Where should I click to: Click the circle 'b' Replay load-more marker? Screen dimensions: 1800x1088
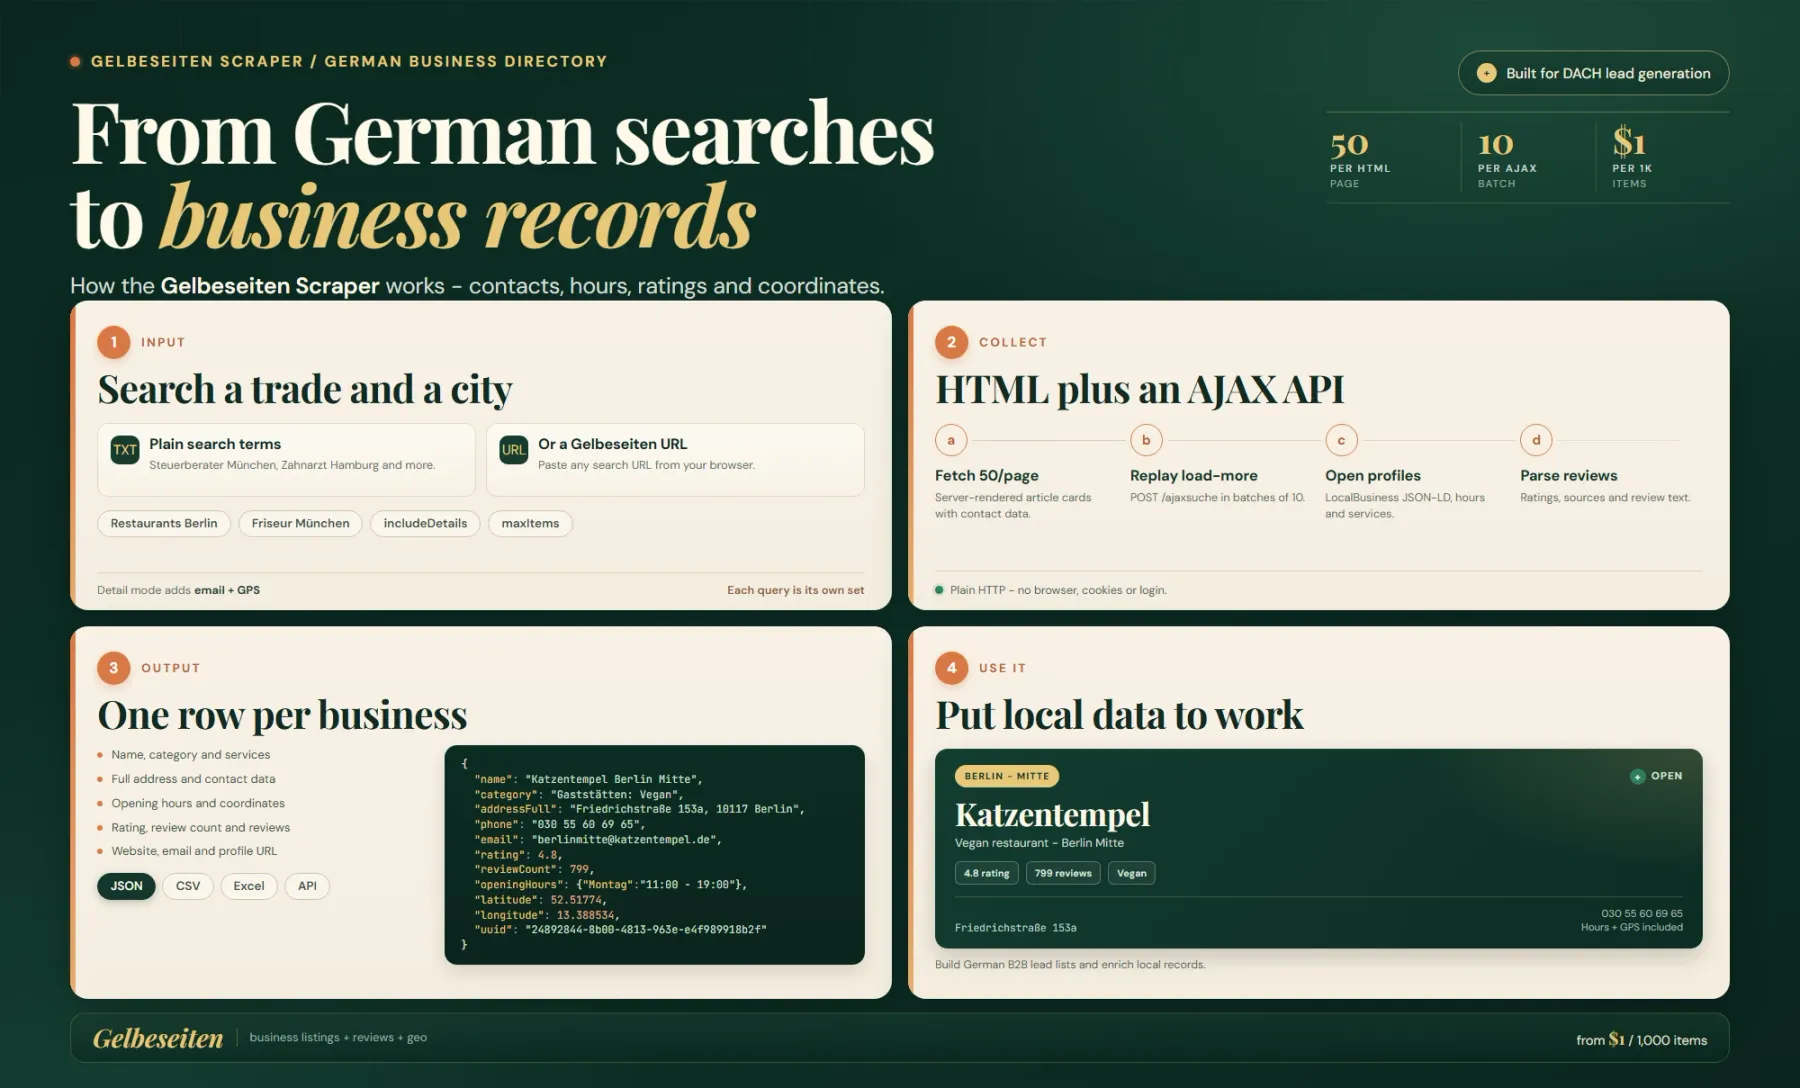[x=1146, y=440]
